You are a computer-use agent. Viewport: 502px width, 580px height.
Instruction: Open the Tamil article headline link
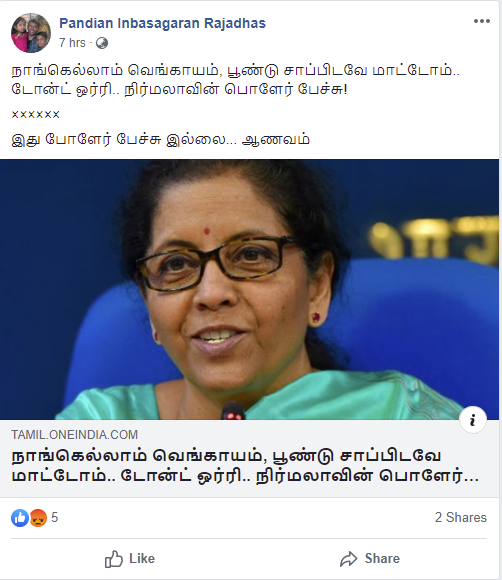(245, 466)
